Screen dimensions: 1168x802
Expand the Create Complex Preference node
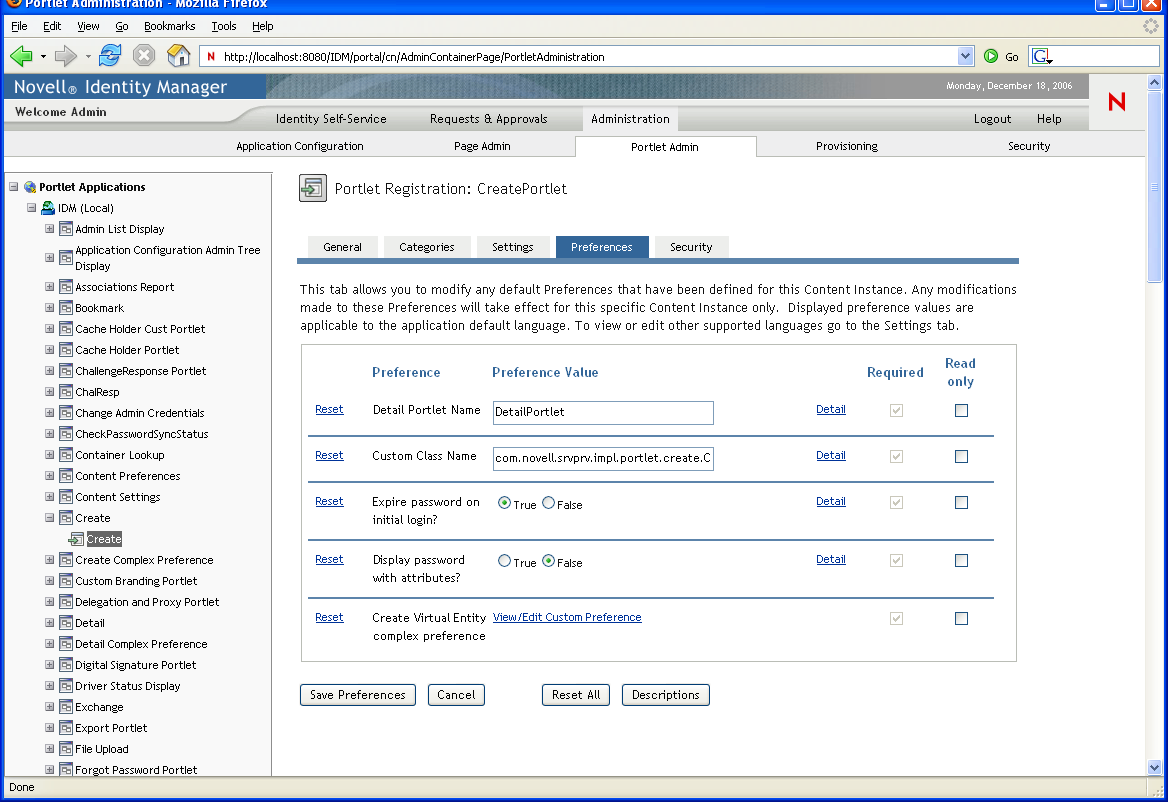pos(49,560)
